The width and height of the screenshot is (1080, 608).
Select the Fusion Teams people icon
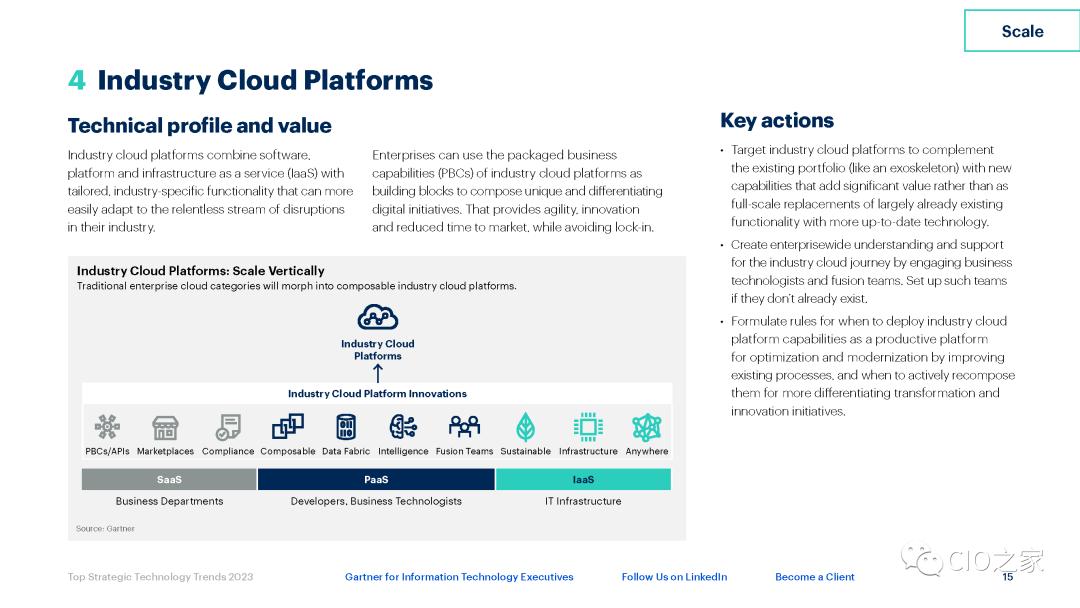[464, 428]
